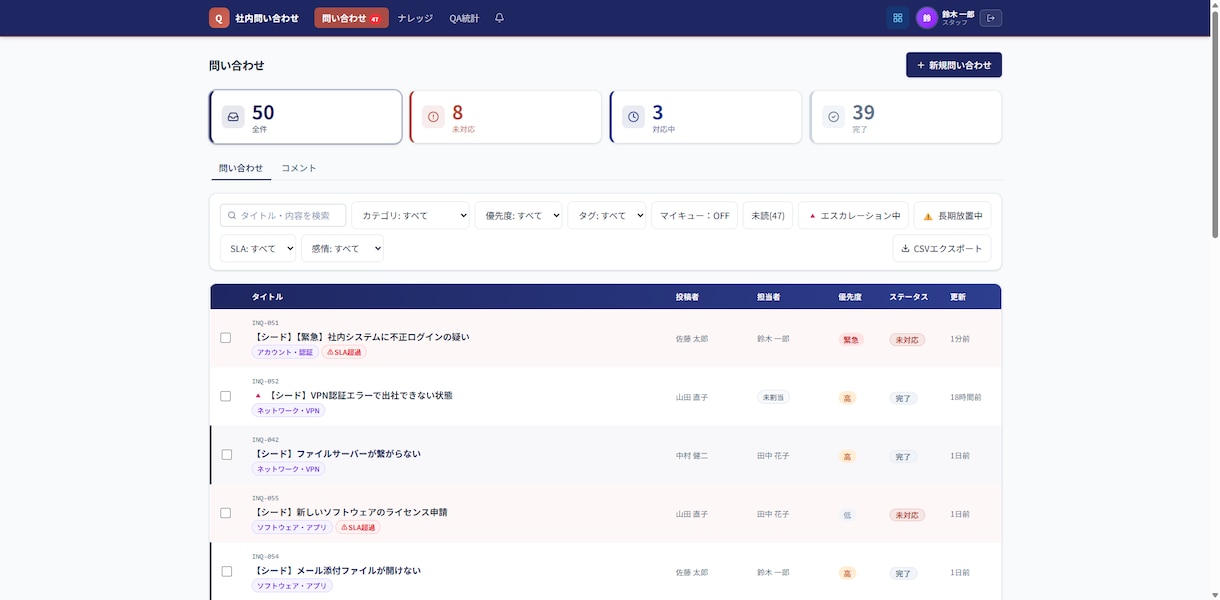1220x600 pixels.
Task: Open the カテゴリ: すべて dropdown
Action: tap(410, 216)
